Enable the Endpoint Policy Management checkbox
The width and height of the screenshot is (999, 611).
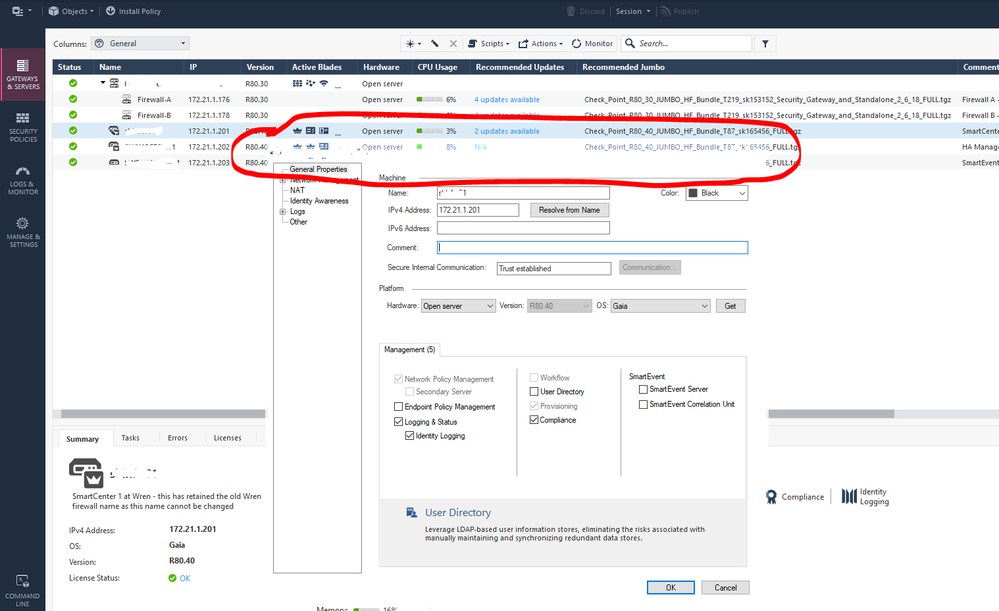tap(400, 407)
